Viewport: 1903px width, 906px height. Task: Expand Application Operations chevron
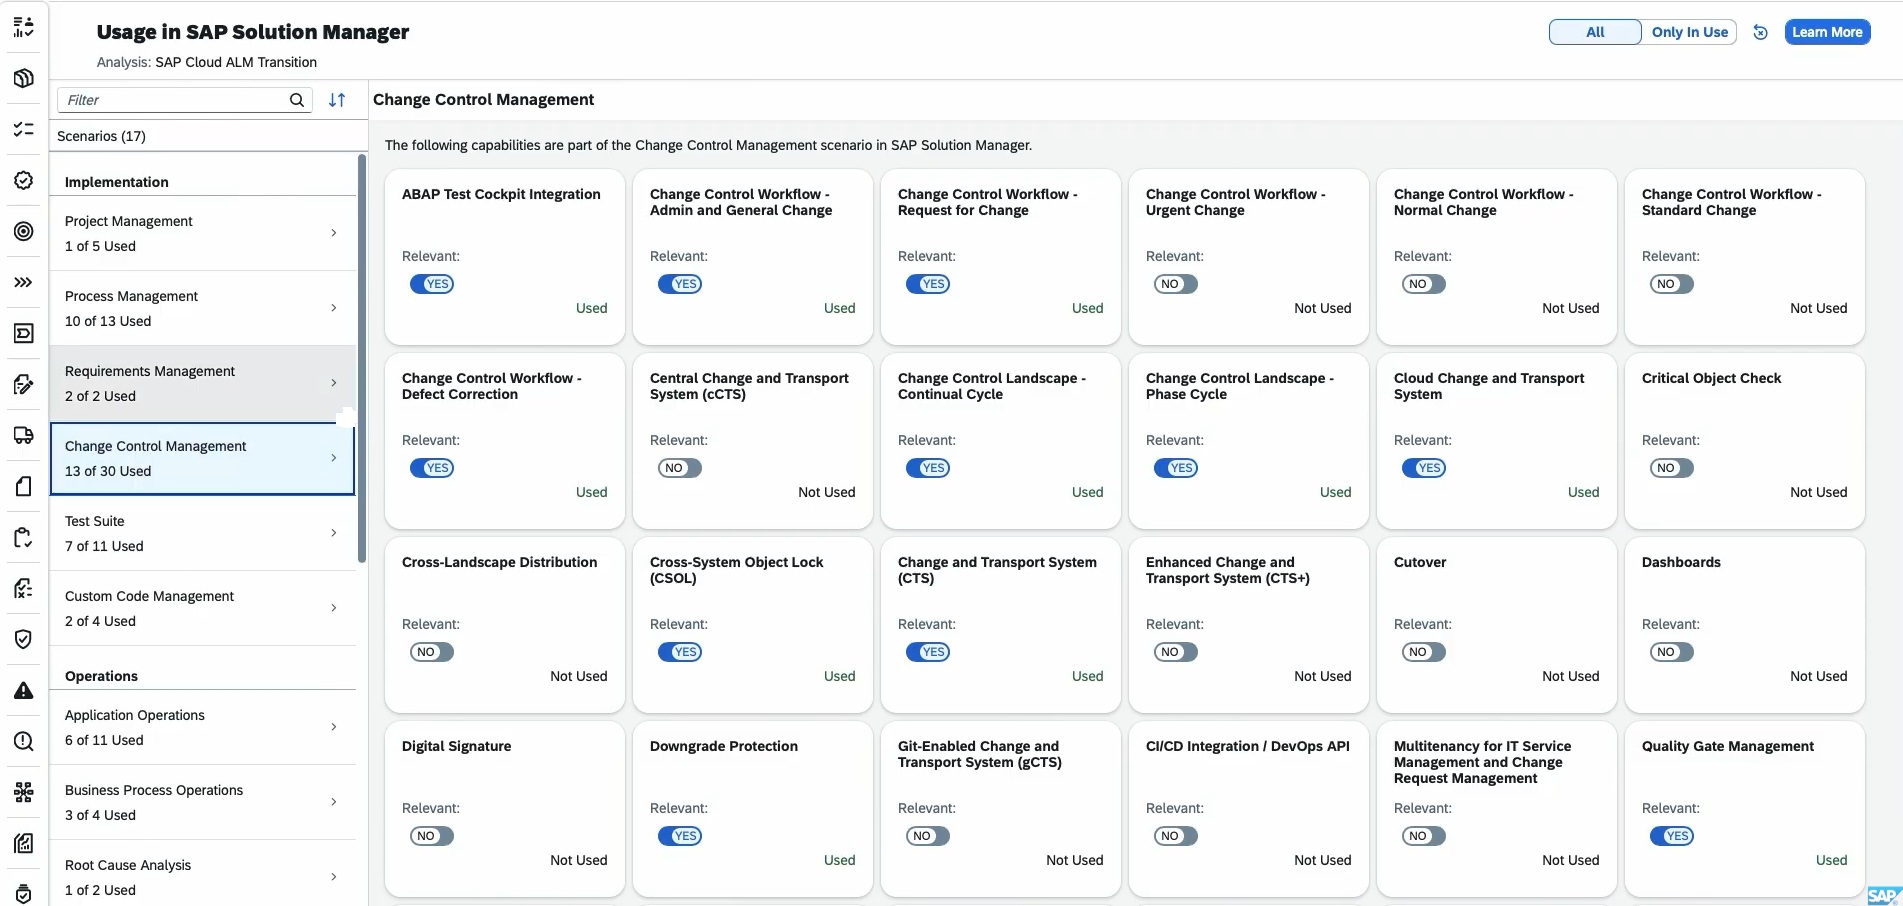pyautogui.click(x=333, y=727)
